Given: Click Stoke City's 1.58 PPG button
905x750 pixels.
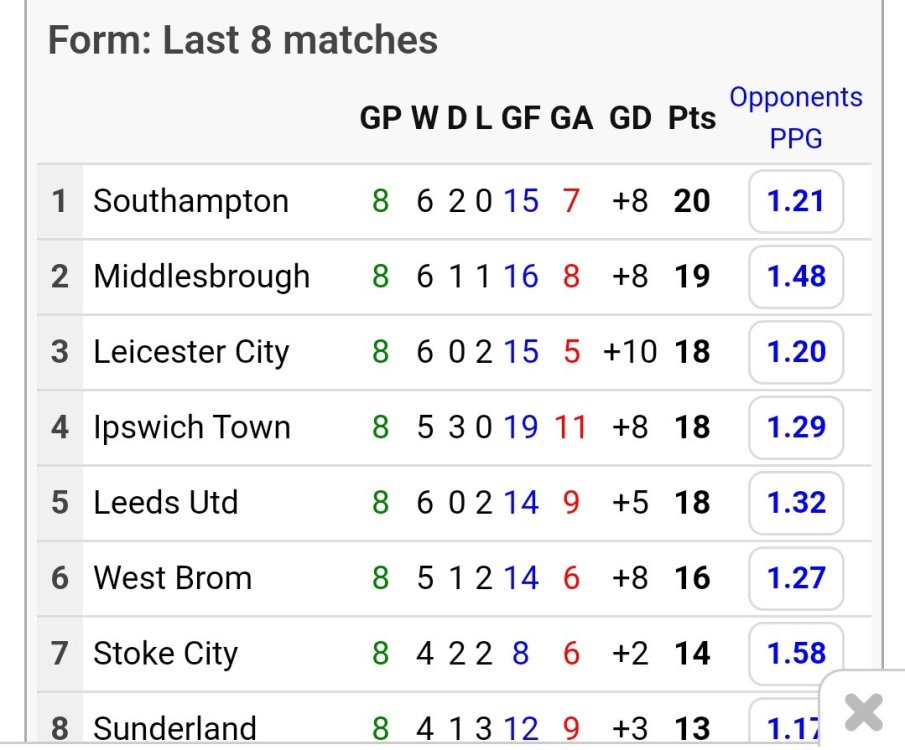Looking at the screenshot, I should 795,653.
